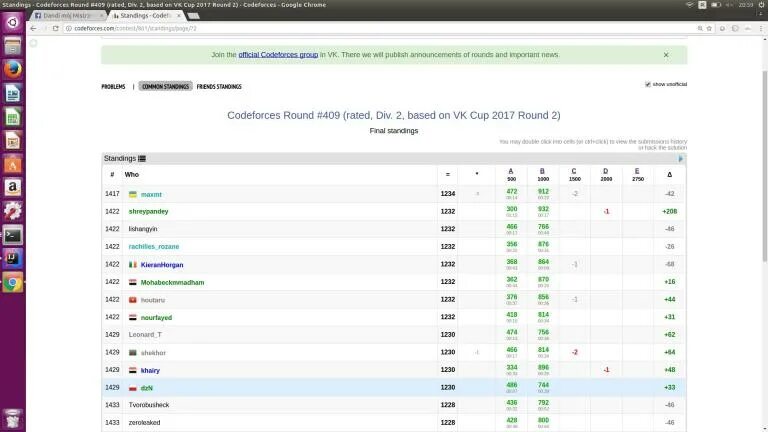
Task: Bookmark this page with star icon
Action: [709, 28]
